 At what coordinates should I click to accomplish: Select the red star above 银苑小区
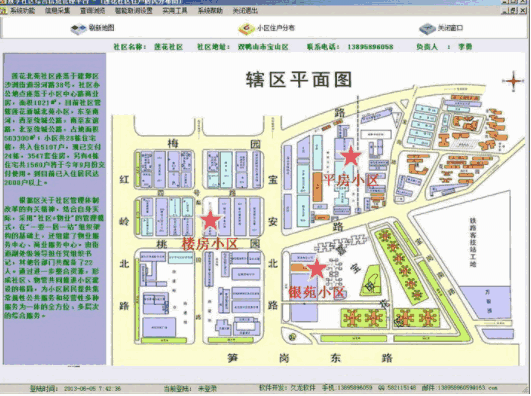(x=317, y=269)
